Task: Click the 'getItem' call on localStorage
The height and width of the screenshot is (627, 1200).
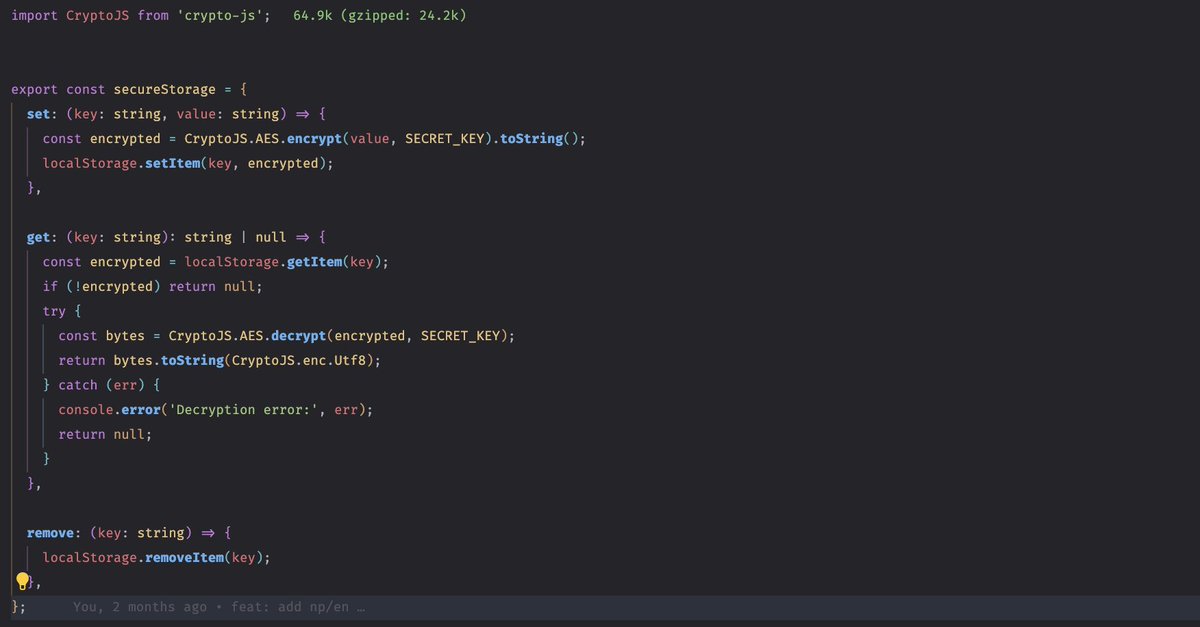Action: pos(314,262)
